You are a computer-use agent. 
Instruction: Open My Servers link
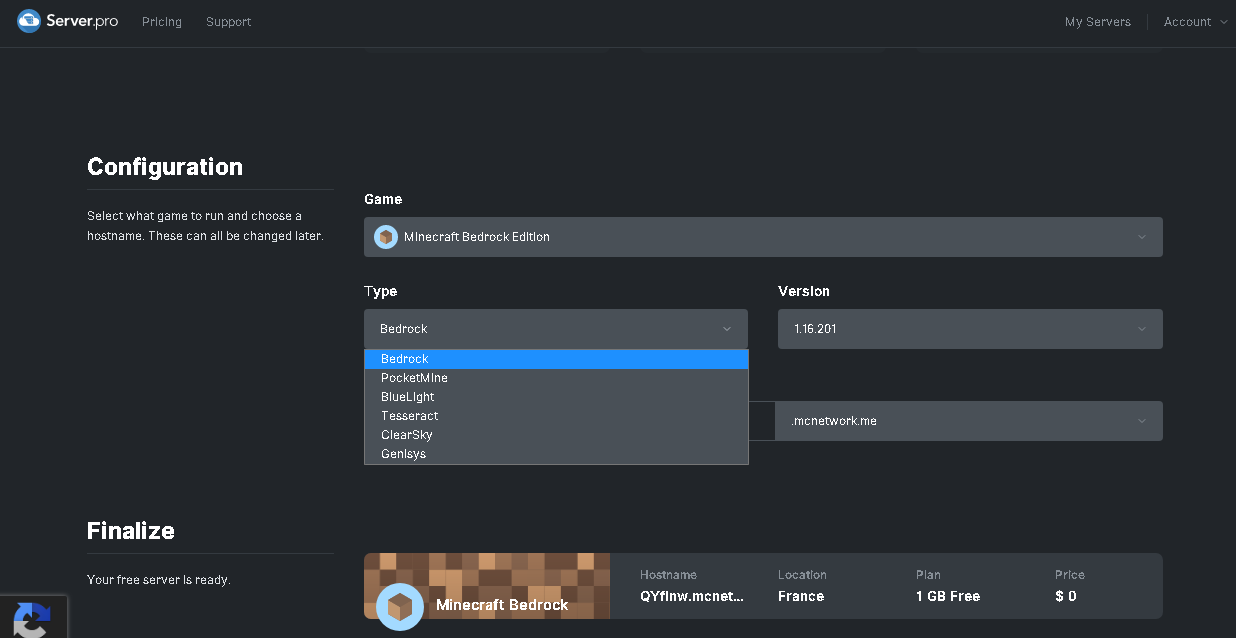pyautogui.click(x=1097, y=22)
